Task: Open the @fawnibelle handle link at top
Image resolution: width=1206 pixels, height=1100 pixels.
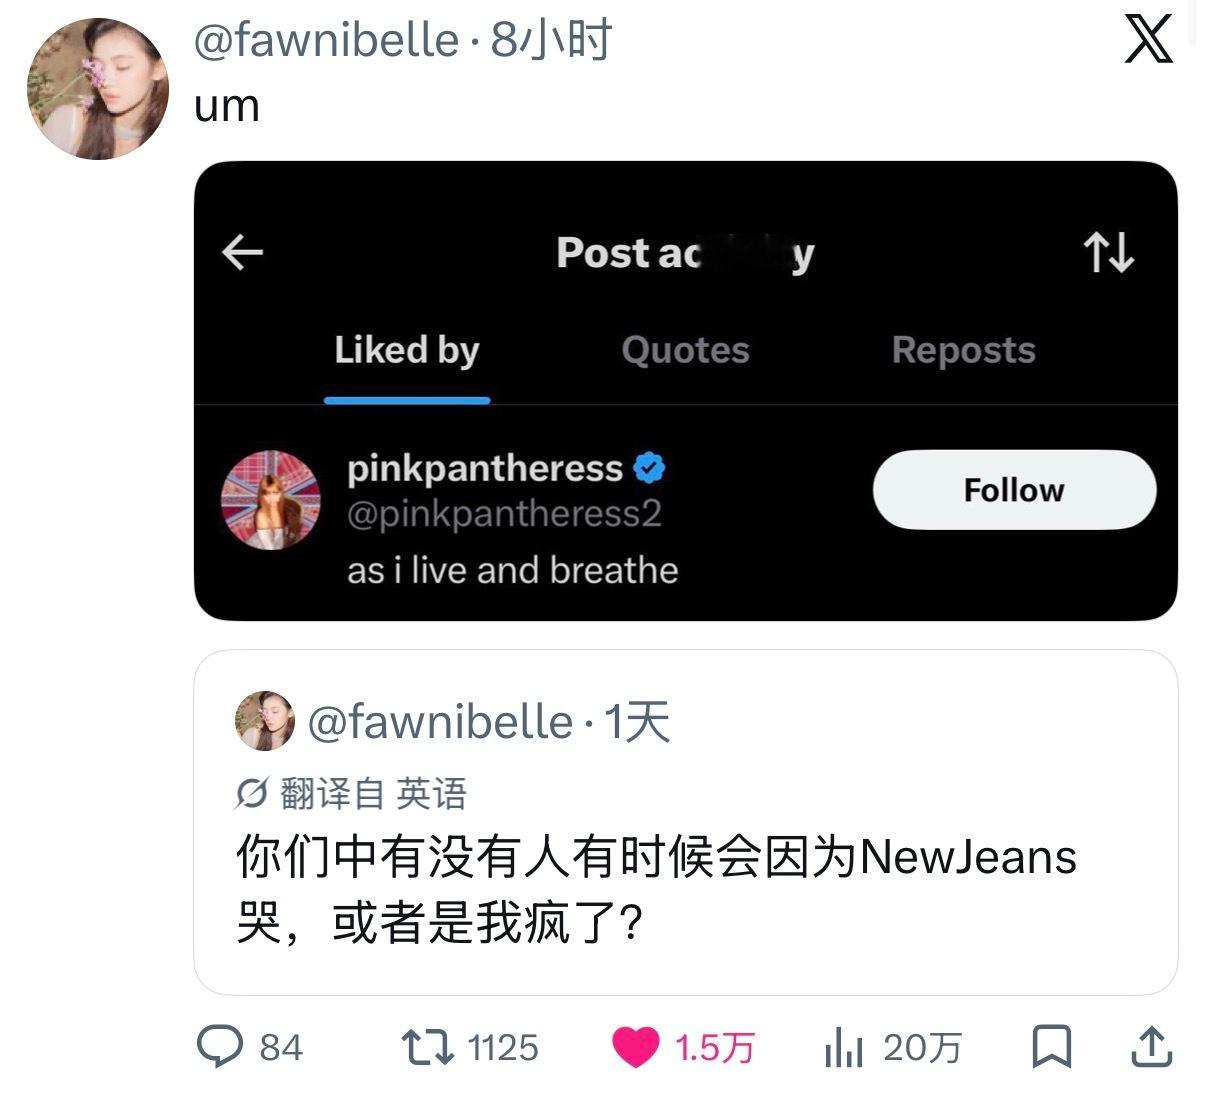Action: click(326, 41)
